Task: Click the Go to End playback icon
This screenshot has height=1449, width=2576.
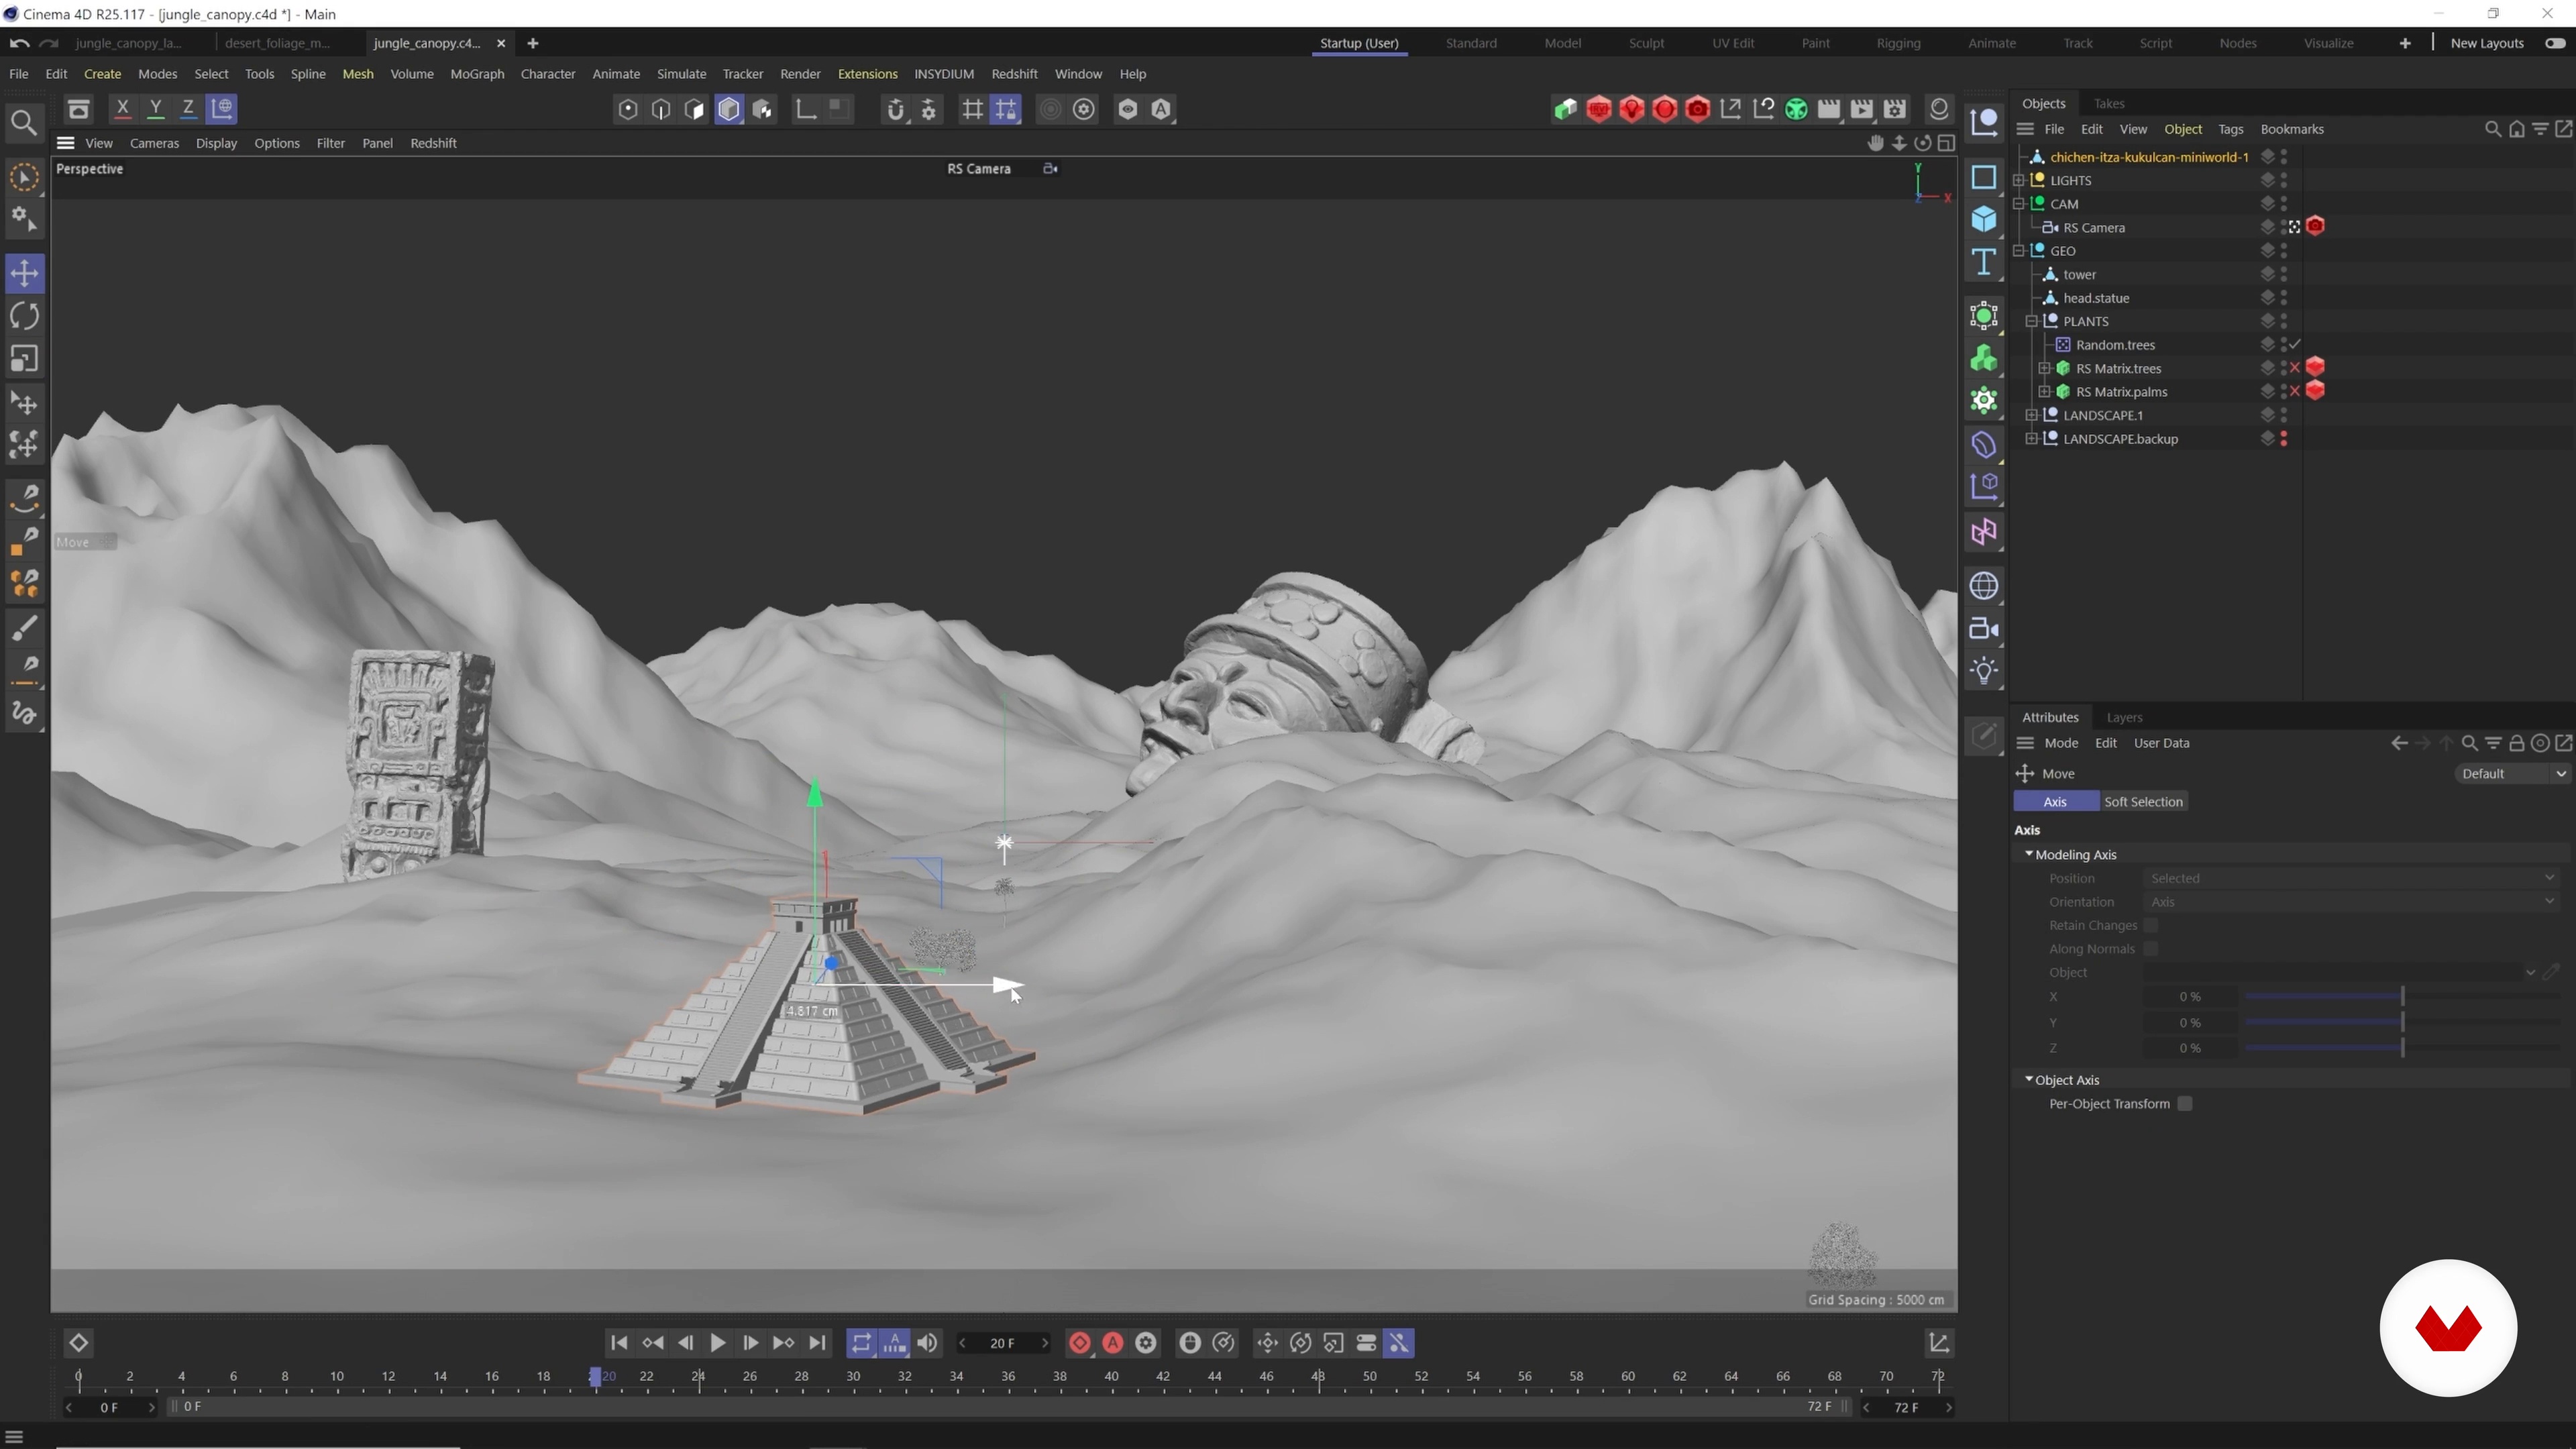Action: pyautogui.click(x=817, y=1343)
